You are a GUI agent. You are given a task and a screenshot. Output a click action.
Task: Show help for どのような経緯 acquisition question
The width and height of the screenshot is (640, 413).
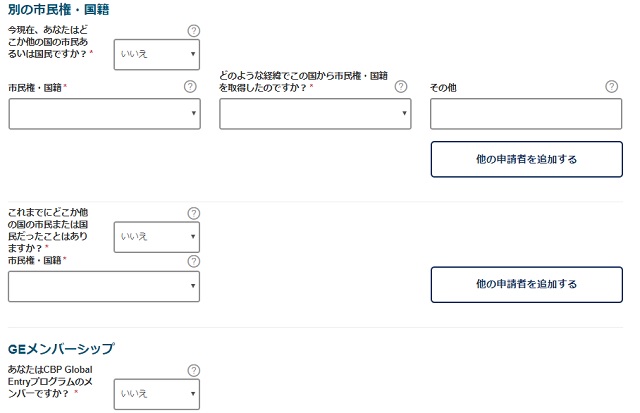401,87
